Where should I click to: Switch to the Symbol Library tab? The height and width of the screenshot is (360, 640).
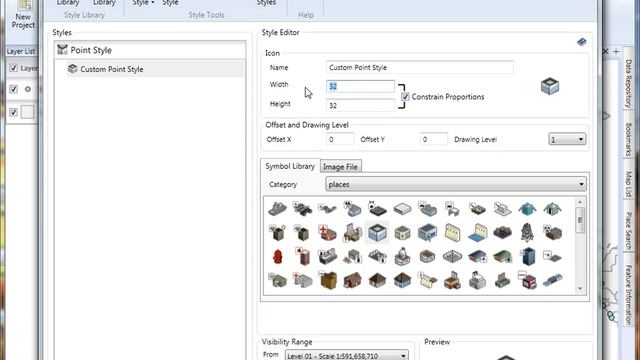point(290,166)
